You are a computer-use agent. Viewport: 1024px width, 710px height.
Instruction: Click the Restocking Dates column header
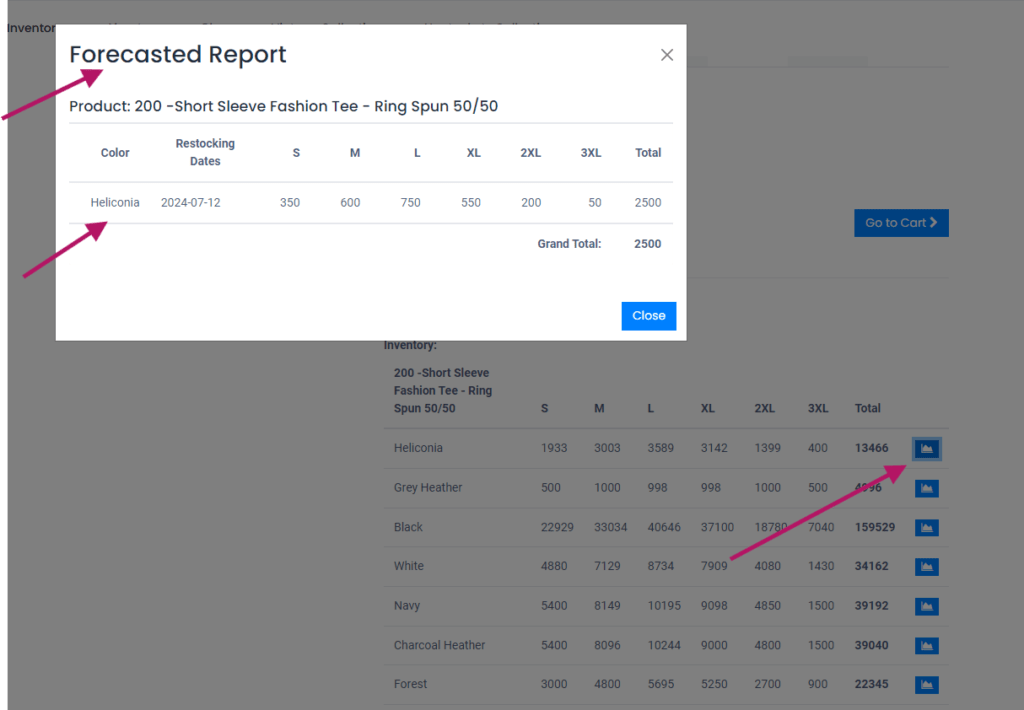205,152
